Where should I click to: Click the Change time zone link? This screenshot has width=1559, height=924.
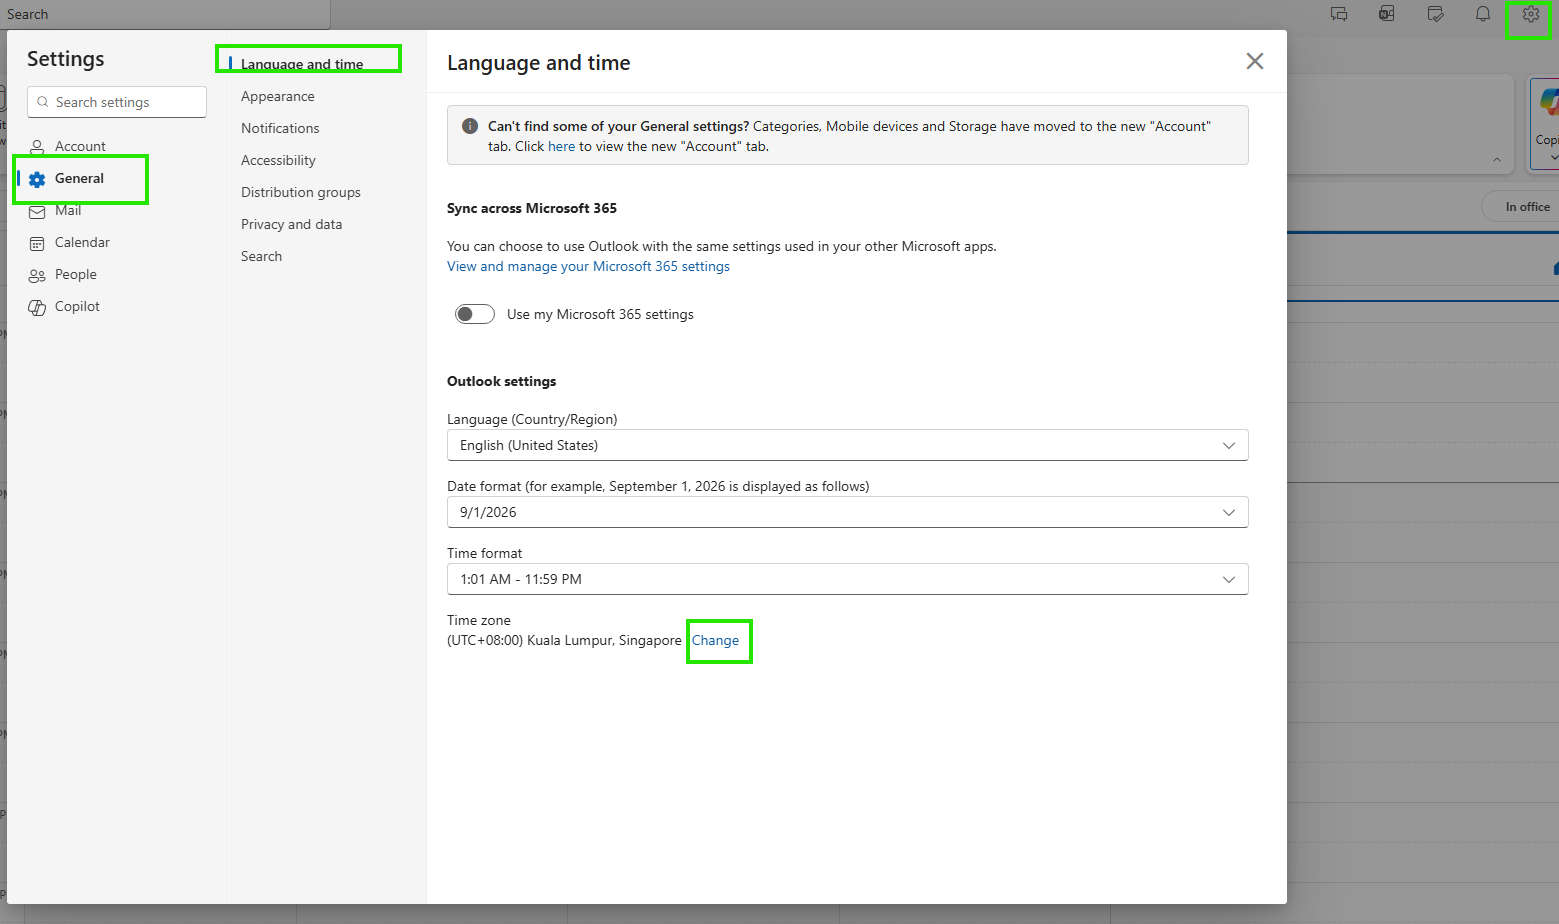tap(716, 640)
